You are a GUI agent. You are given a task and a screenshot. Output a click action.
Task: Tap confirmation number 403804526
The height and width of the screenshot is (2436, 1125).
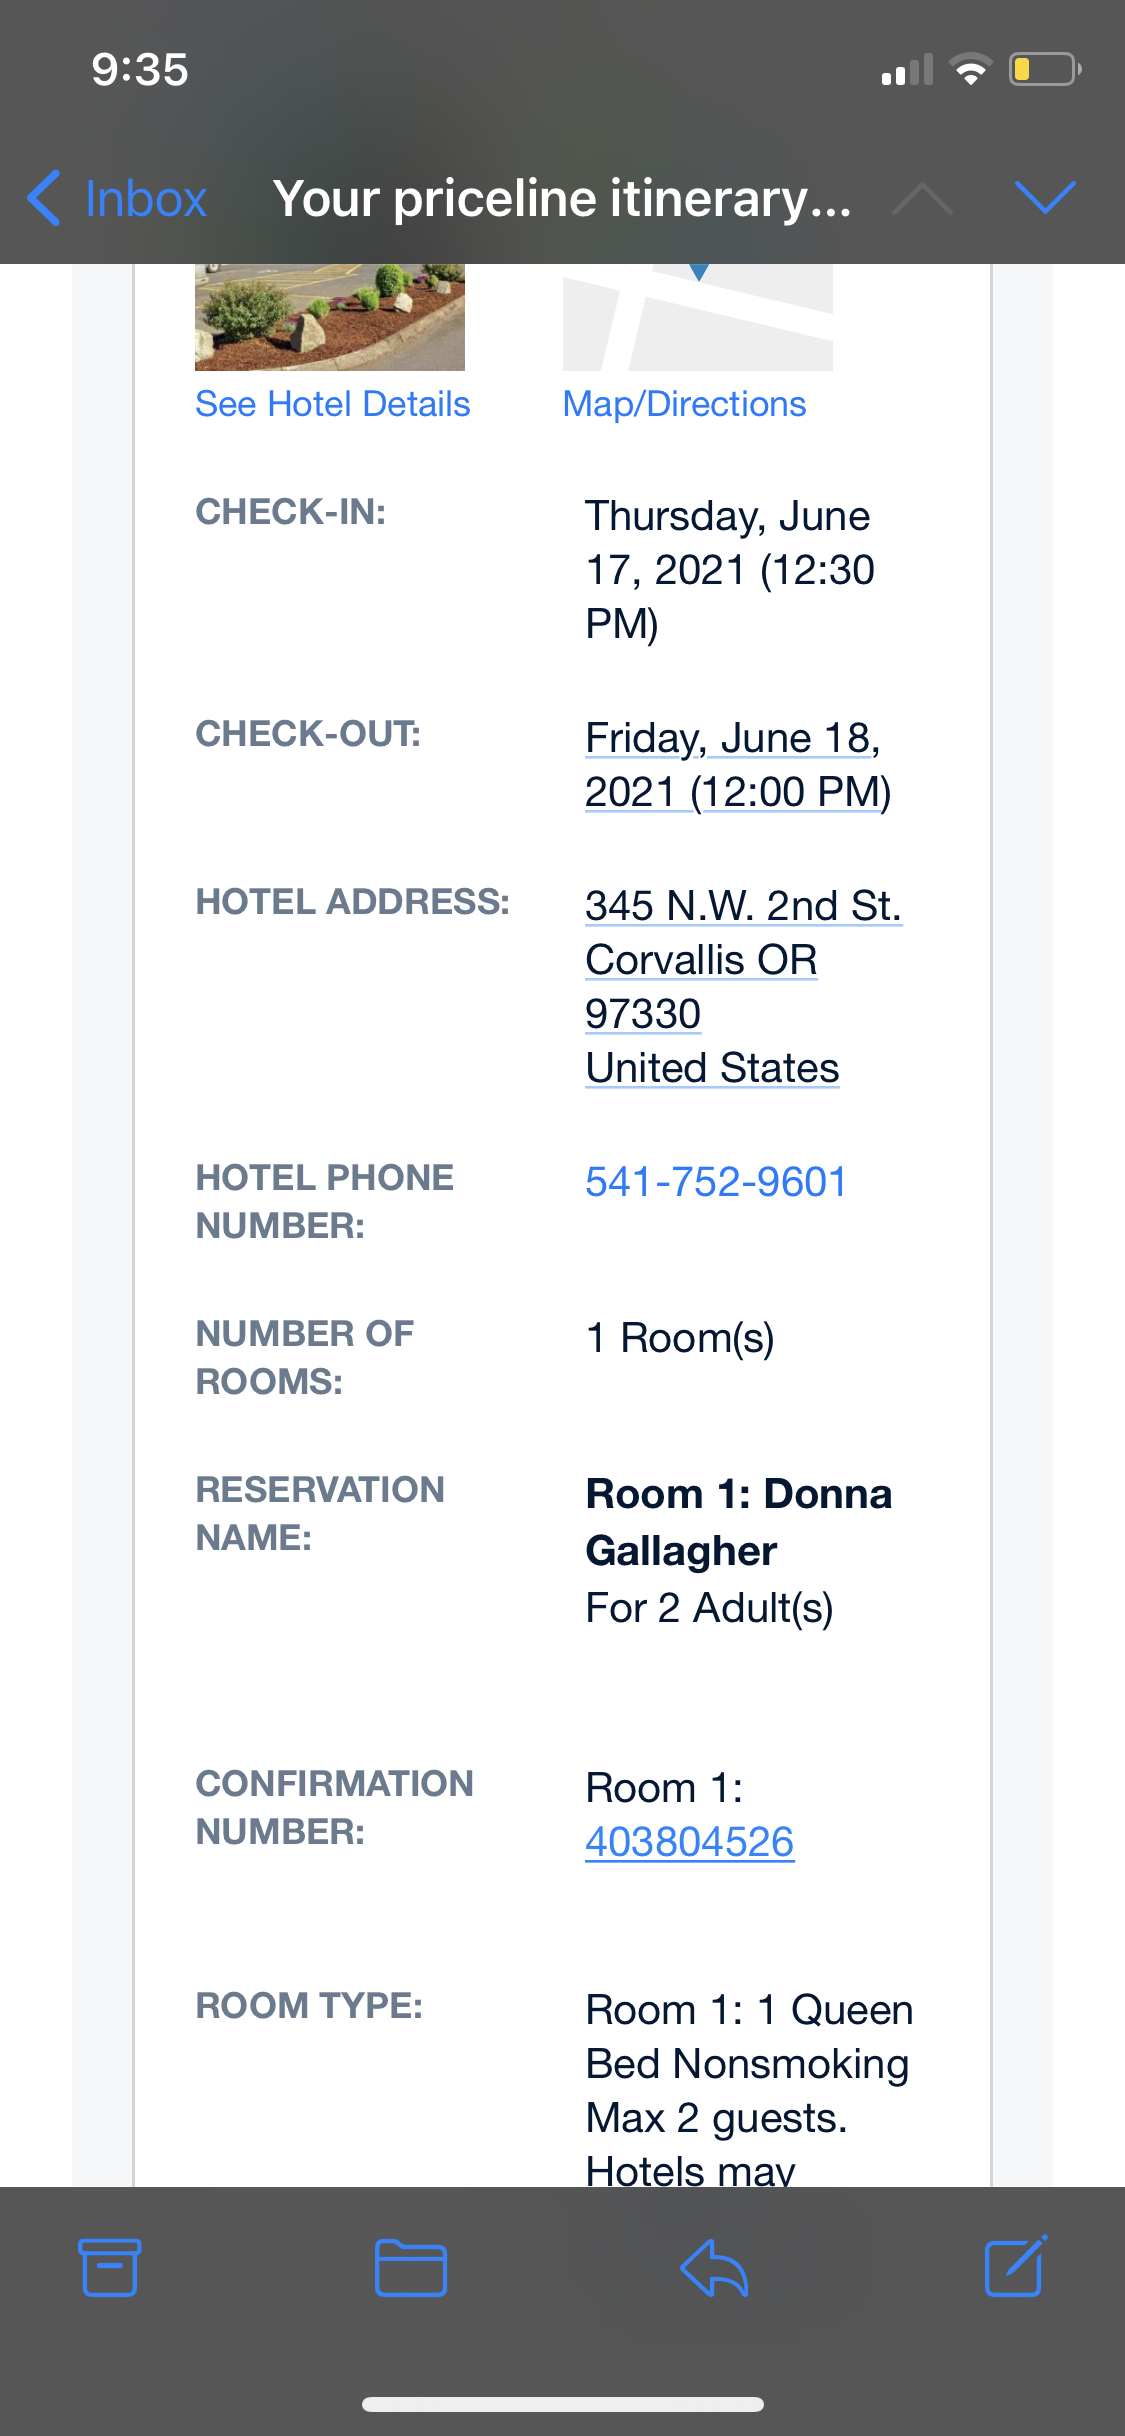689,1842
